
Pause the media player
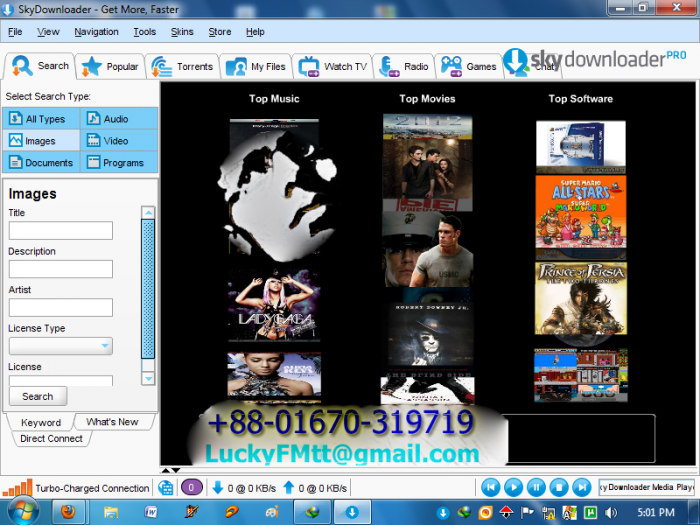point(536,487)
